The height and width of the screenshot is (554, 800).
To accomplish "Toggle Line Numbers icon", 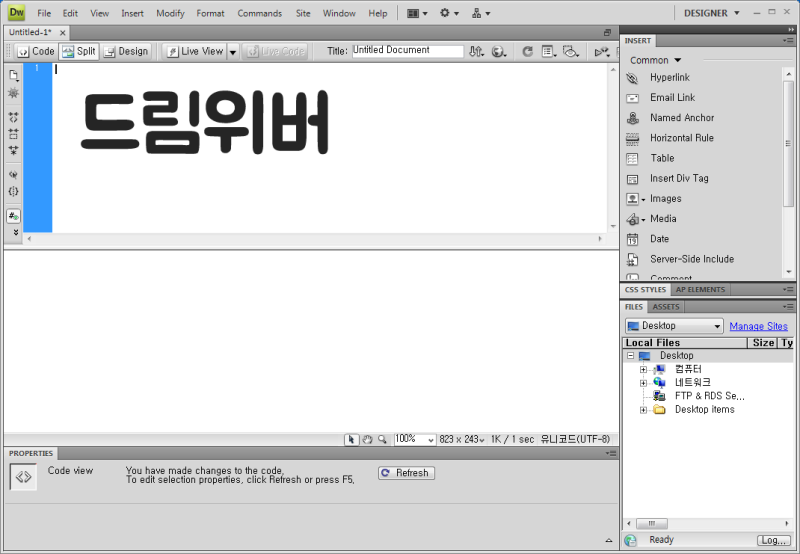I will point(14,216).
